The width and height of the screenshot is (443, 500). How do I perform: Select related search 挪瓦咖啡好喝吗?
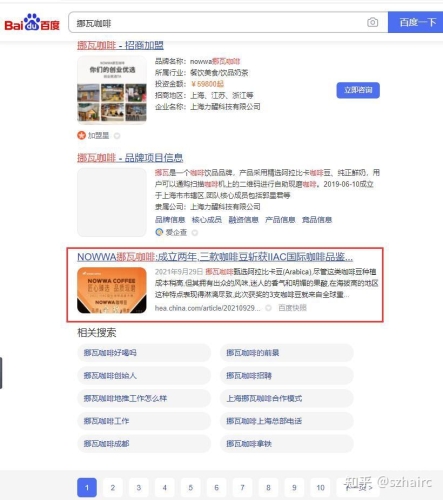(144, 353)
